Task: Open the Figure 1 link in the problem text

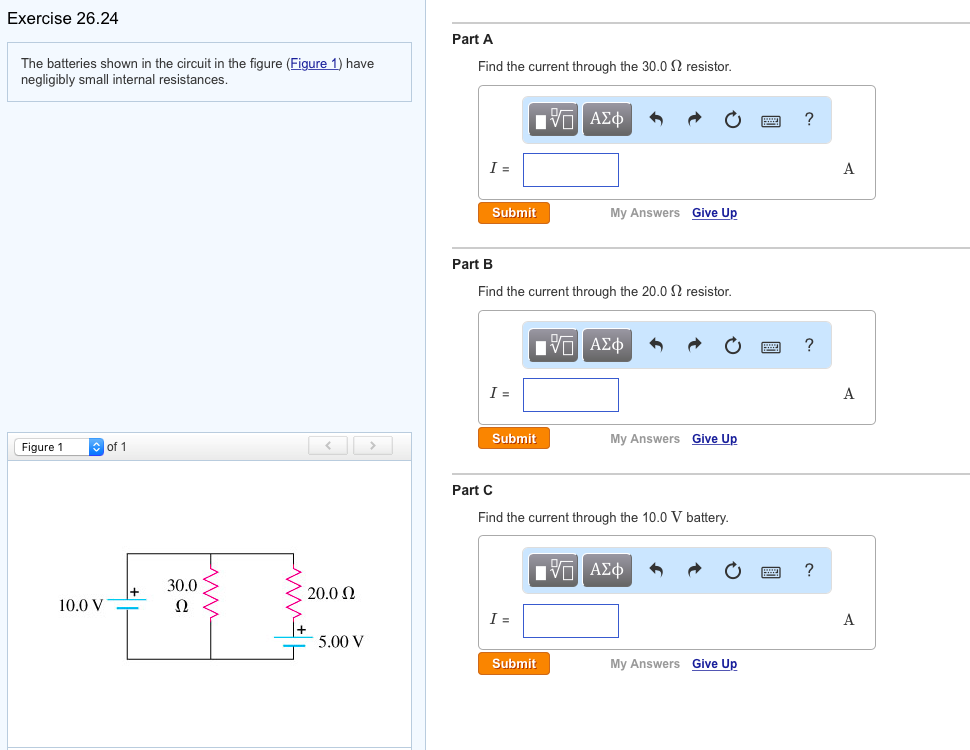Action: point(314,63)
